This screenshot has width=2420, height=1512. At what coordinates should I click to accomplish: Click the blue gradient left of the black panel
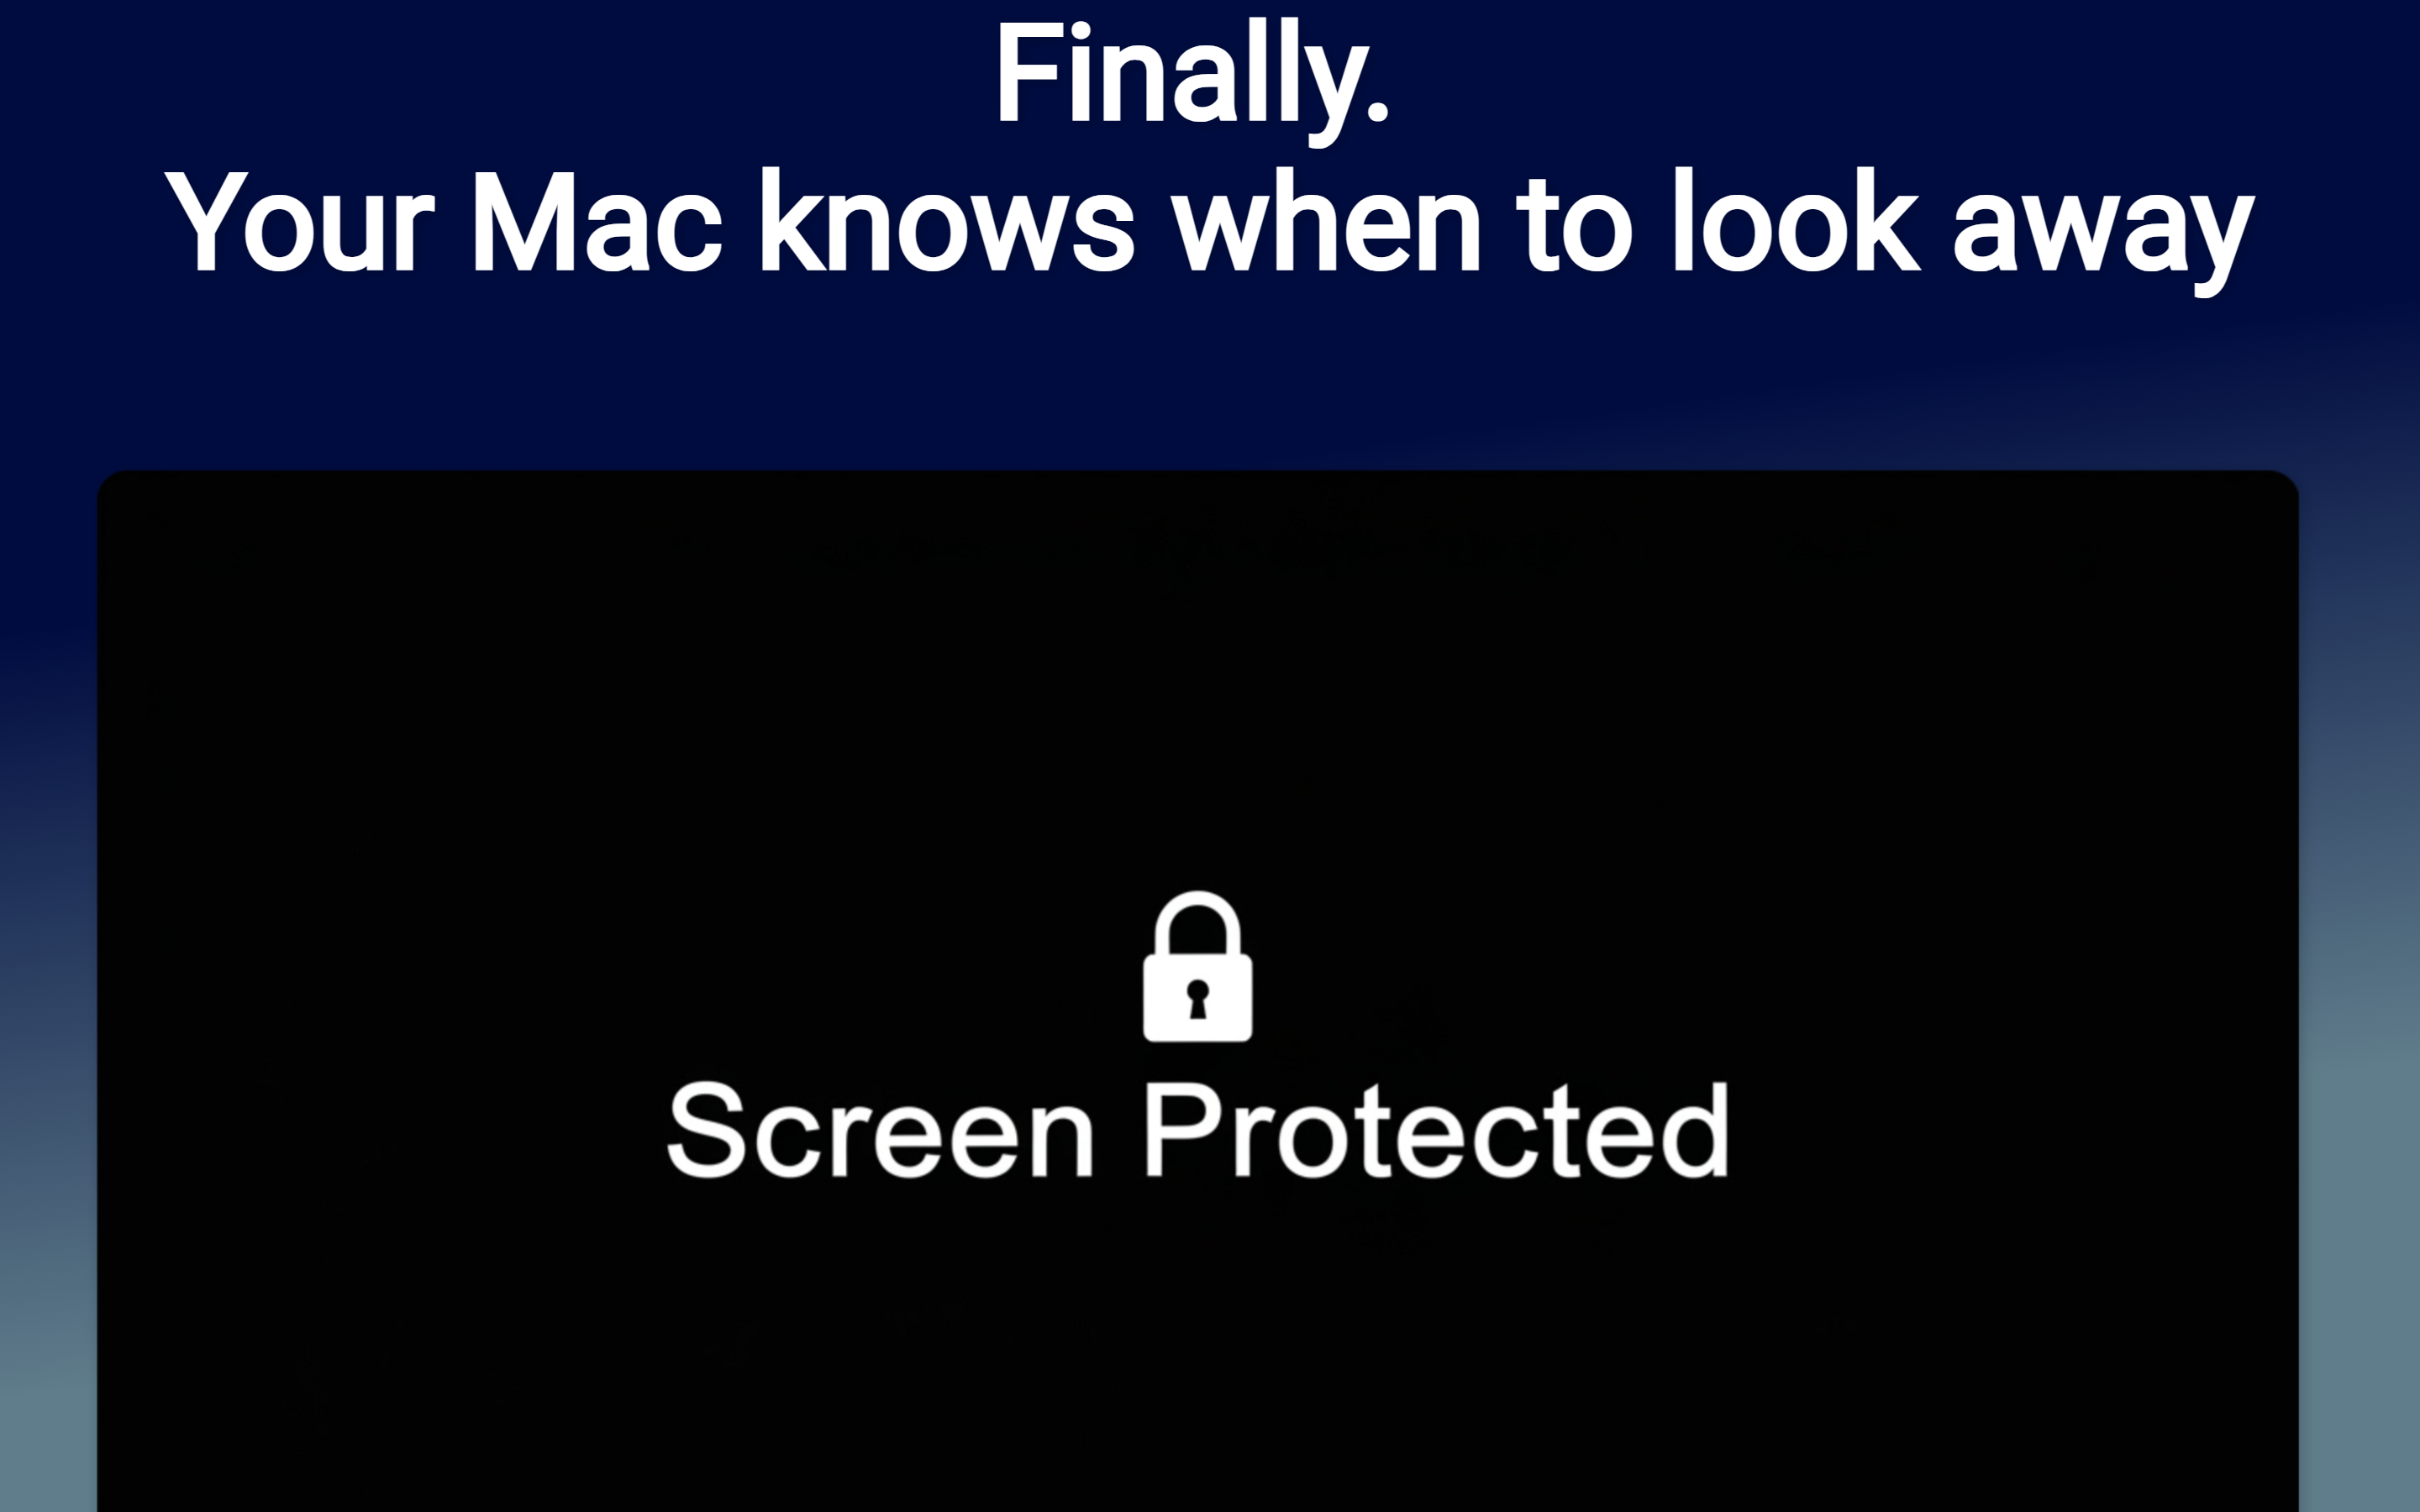[48, 990]
